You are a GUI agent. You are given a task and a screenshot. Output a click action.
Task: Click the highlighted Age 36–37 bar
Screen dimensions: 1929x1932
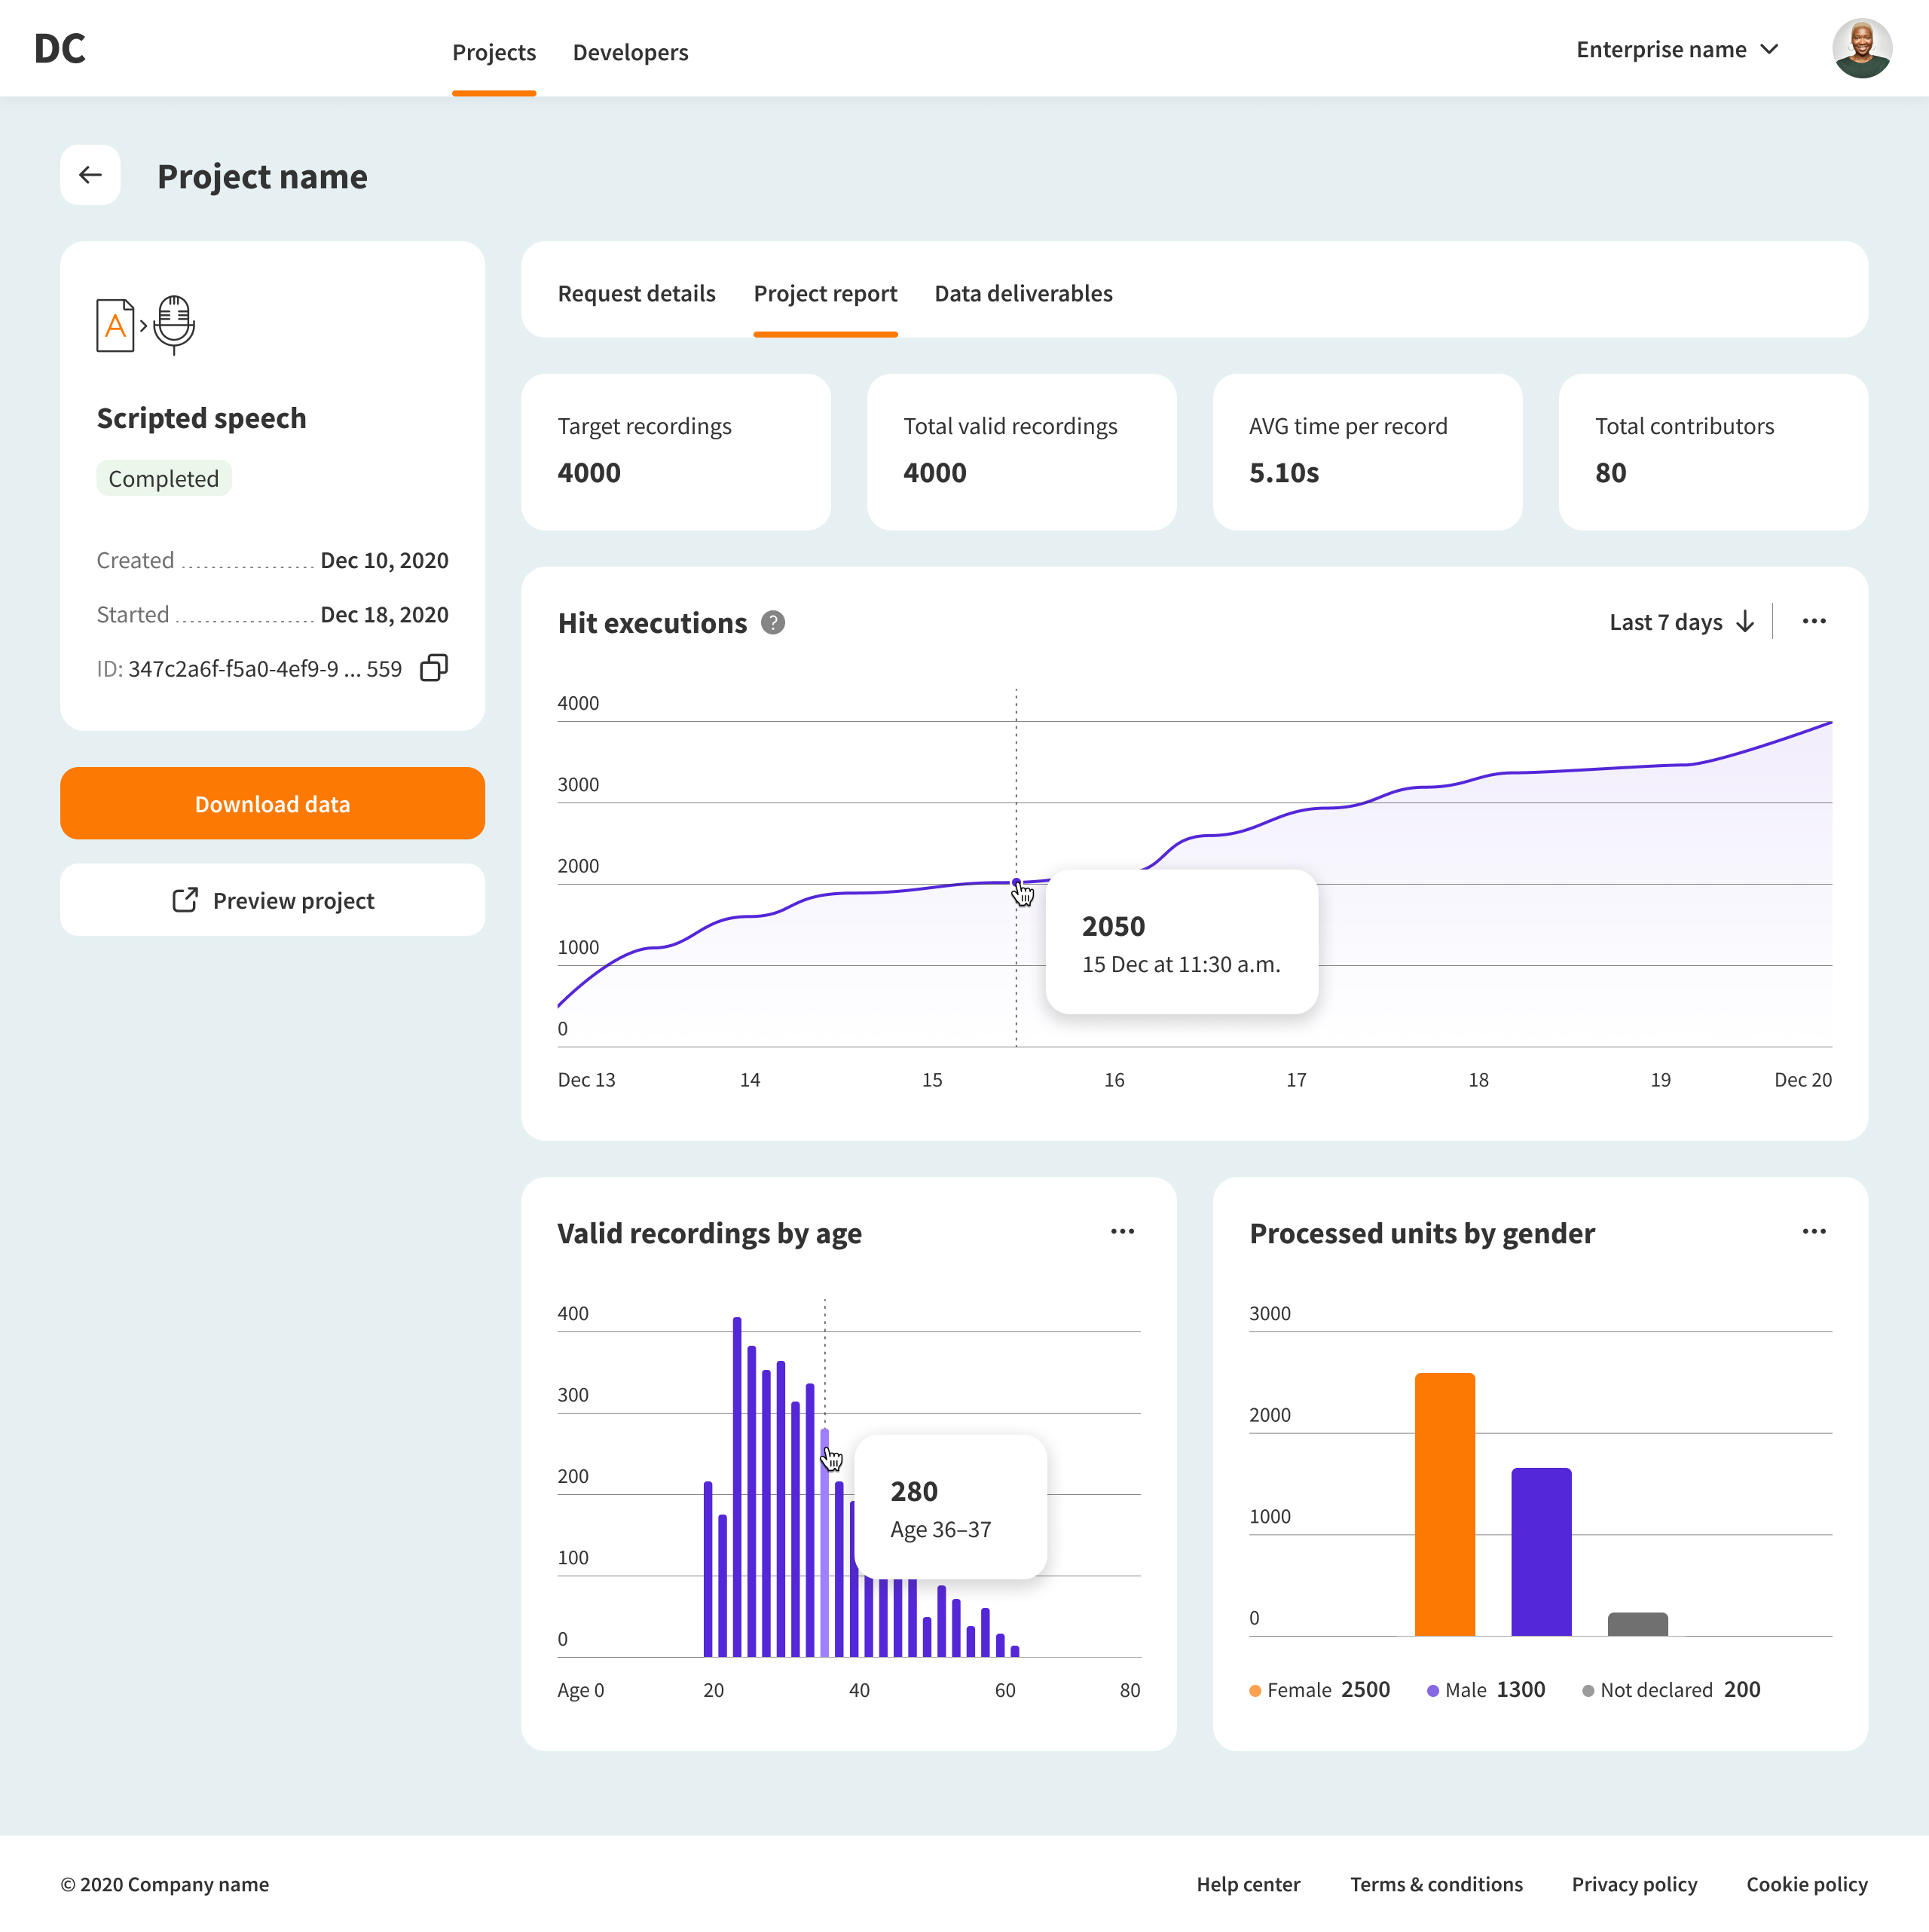pos(824,1560)
